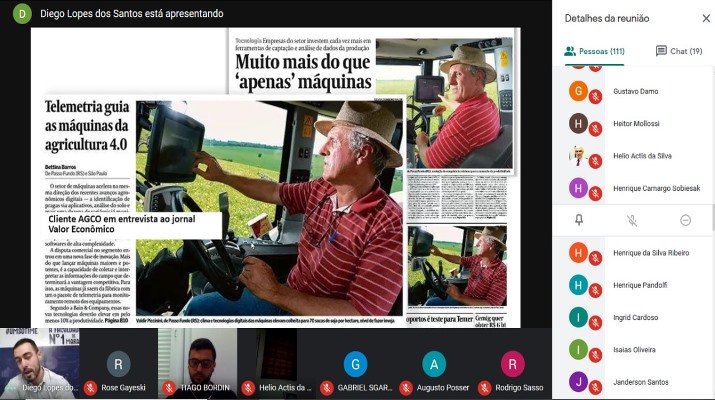Screen dimensions: 715x400
Task: Click Helio Actis da Silva's photo avatar
Action: click(x=578, y=156)
